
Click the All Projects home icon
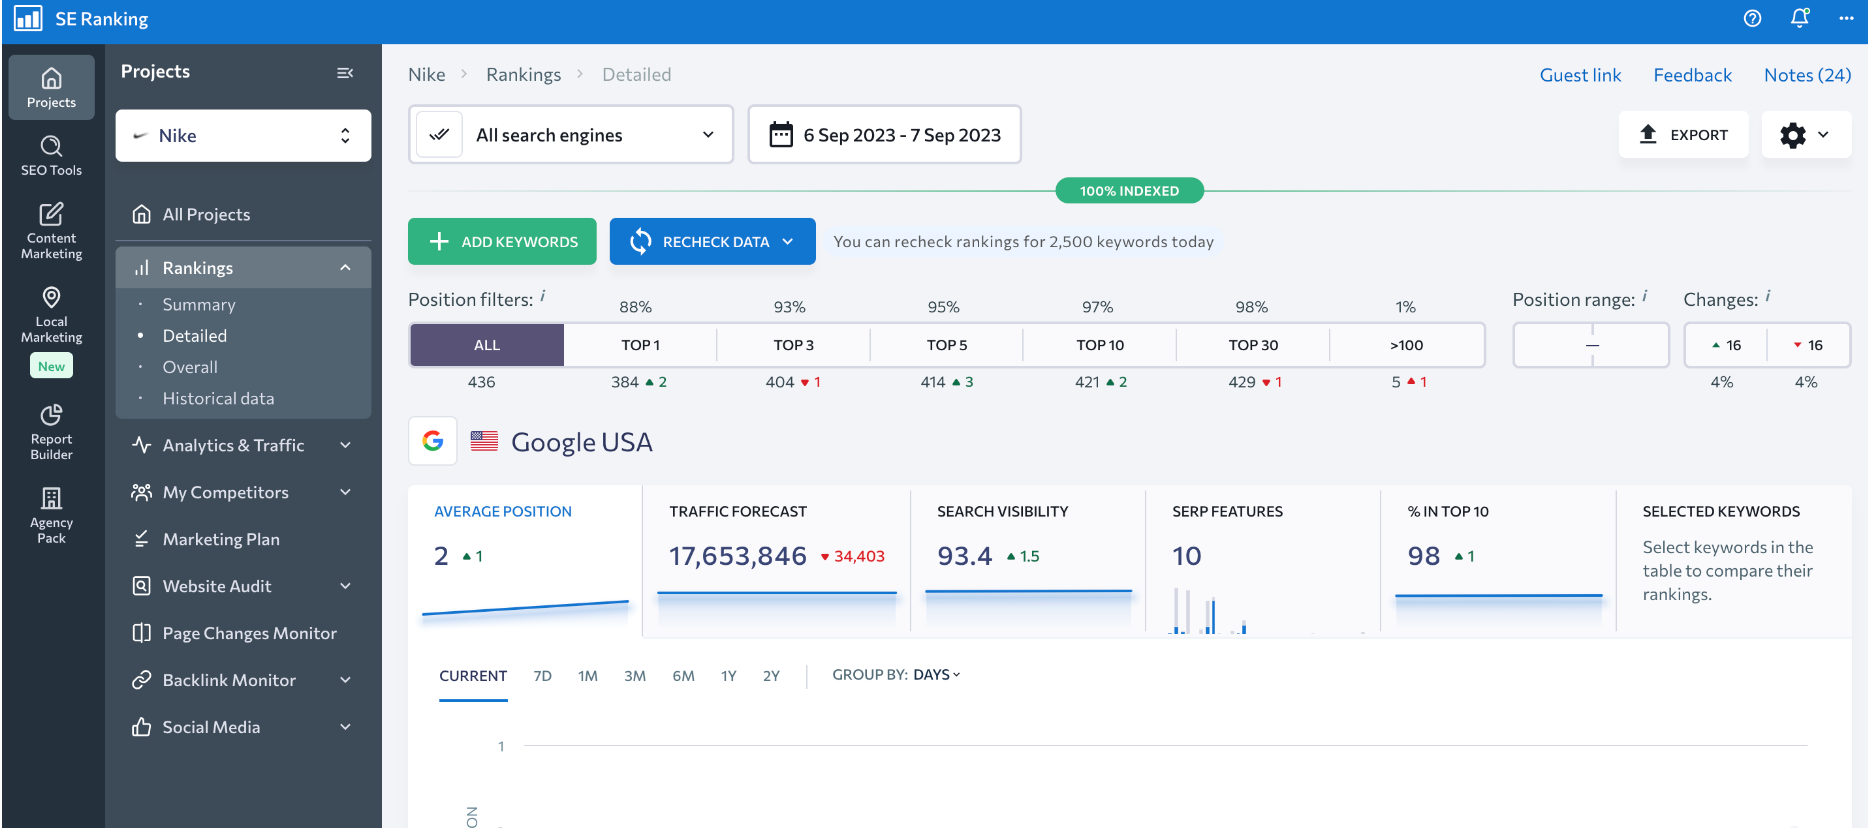pos(142,214)
